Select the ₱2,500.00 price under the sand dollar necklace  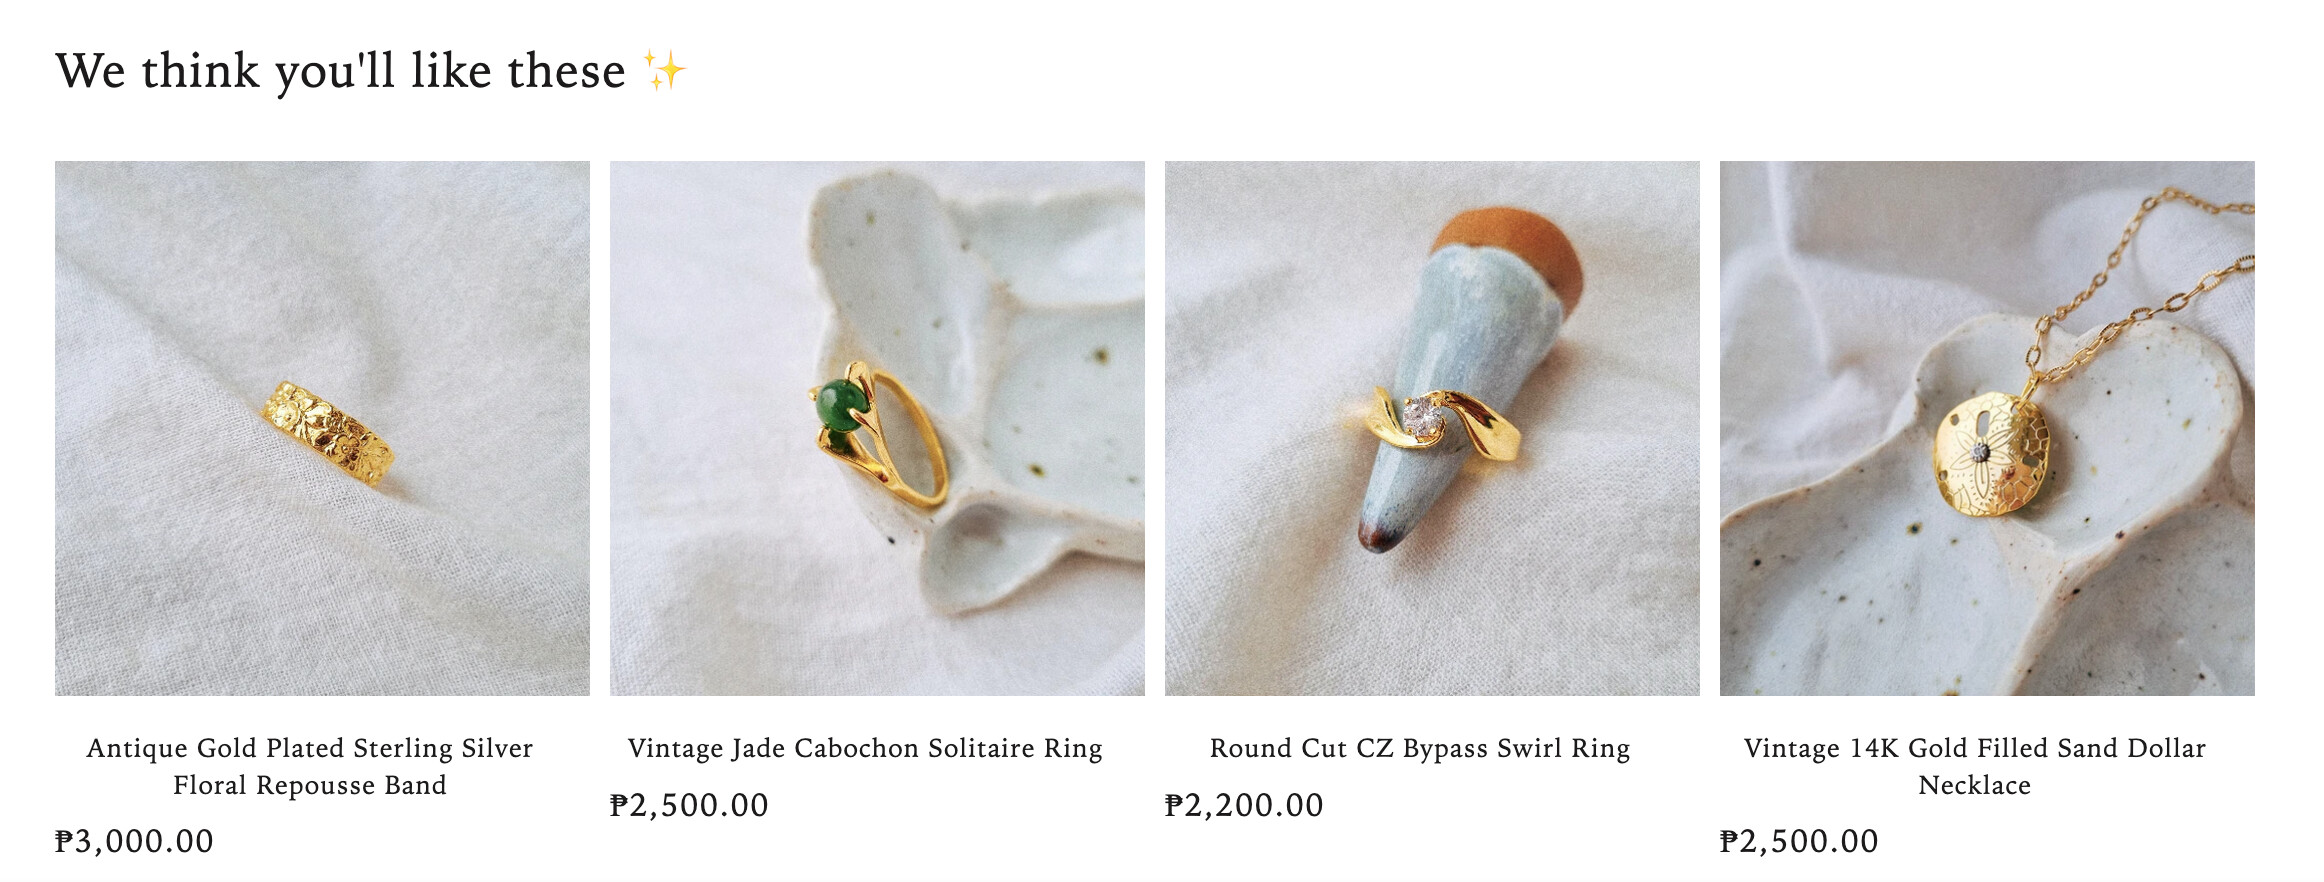click(x=1799, y=841)
